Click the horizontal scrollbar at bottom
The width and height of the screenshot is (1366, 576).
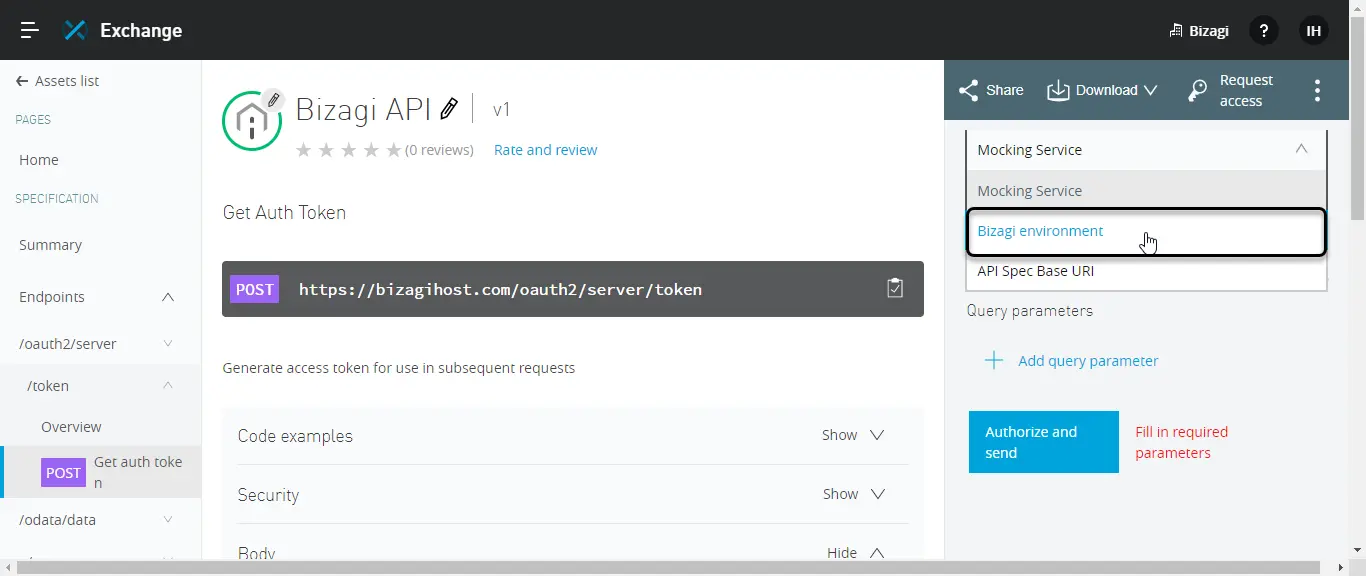point(670,568)
